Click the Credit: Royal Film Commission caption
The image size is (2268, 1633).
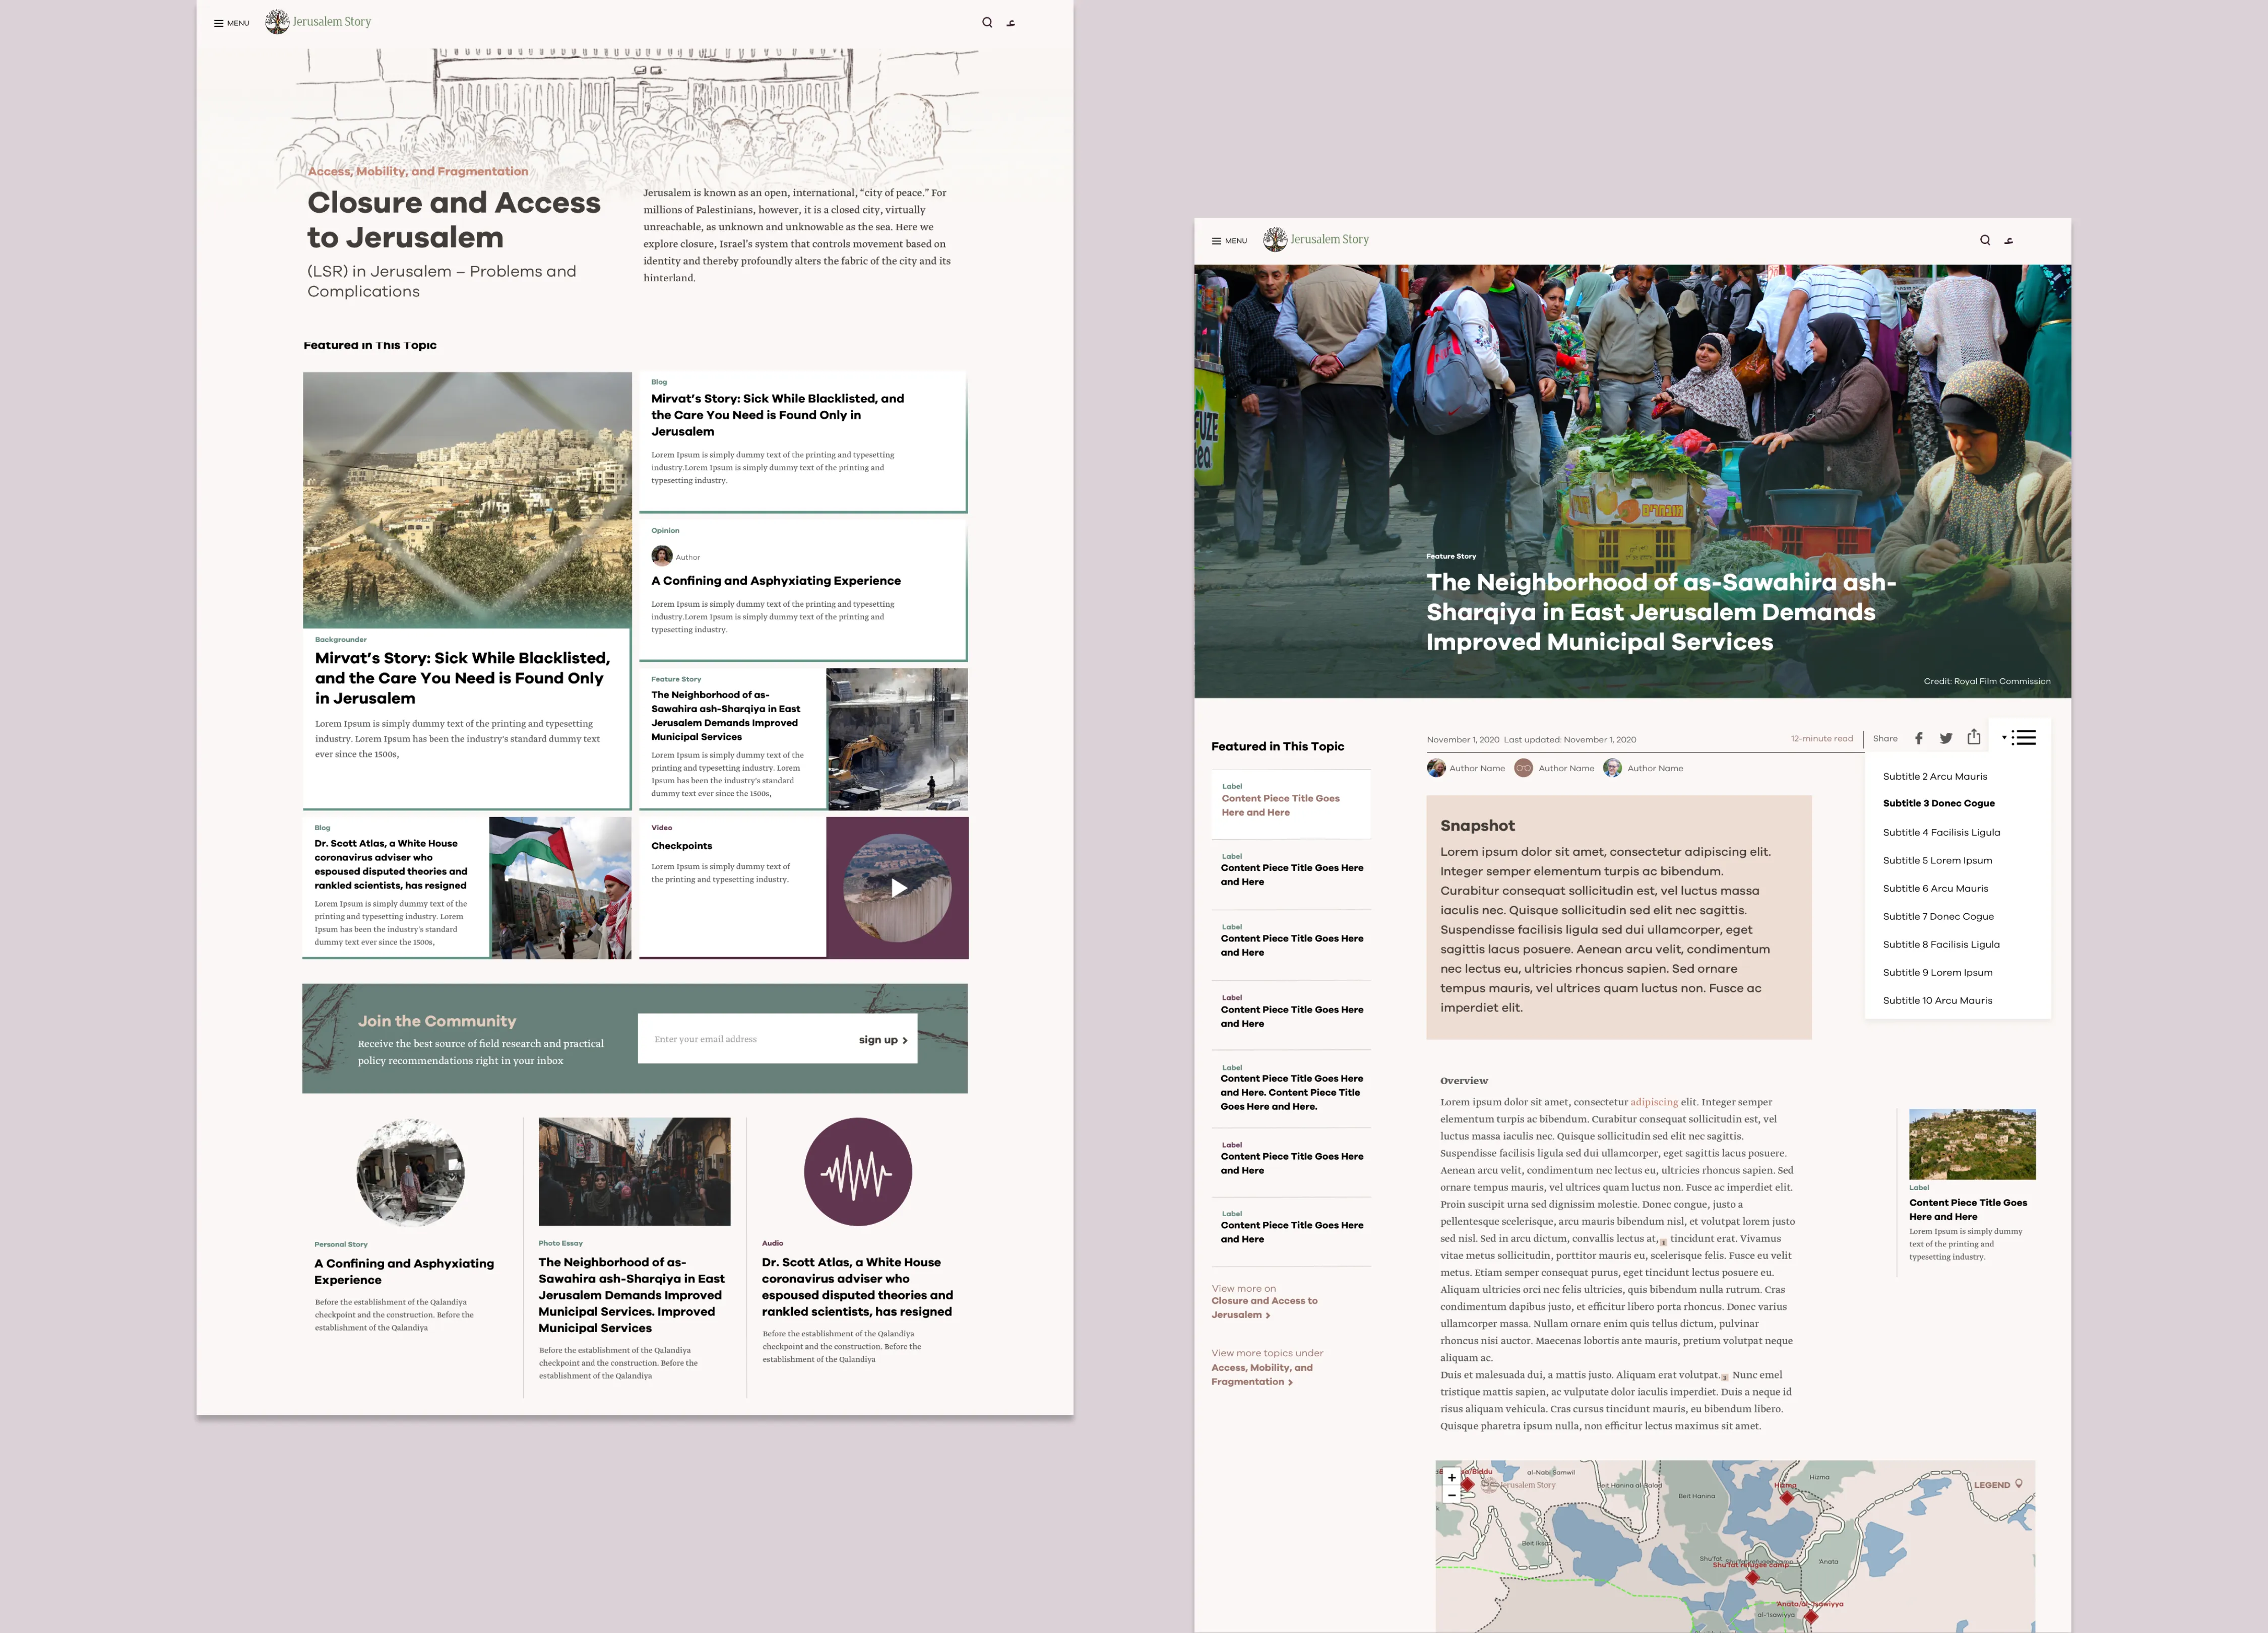[1986, 681]
